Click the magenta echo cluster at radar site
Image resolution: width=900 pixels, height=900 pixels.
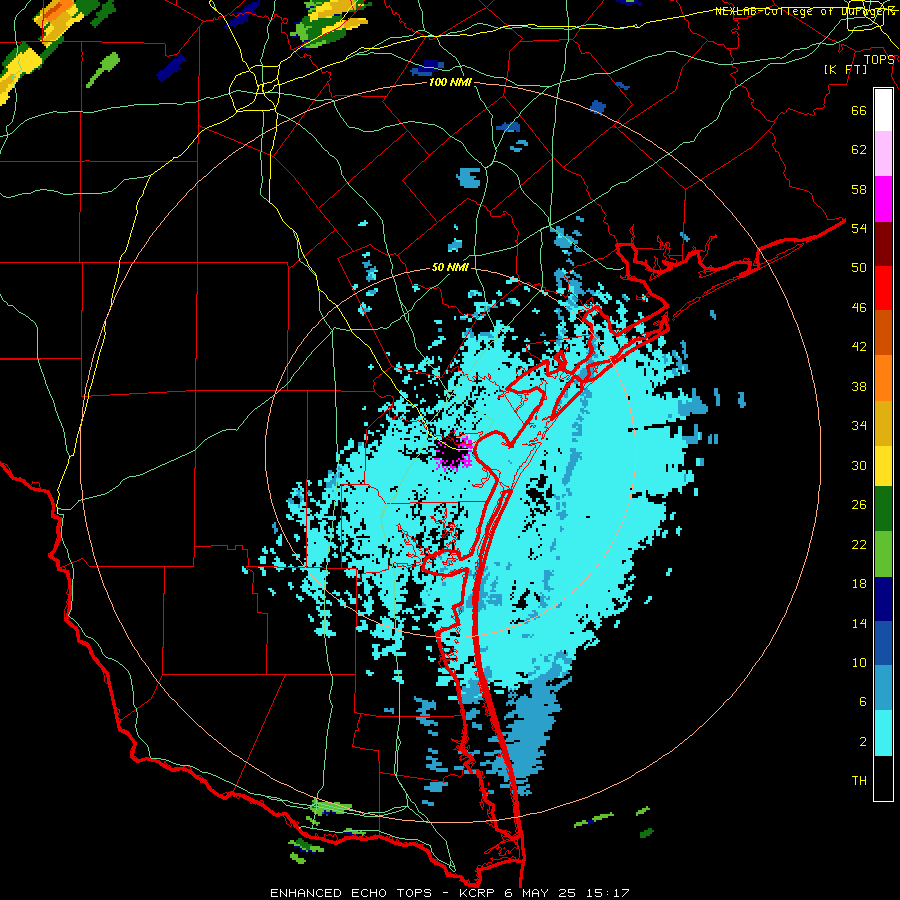[x=454, y=453]
